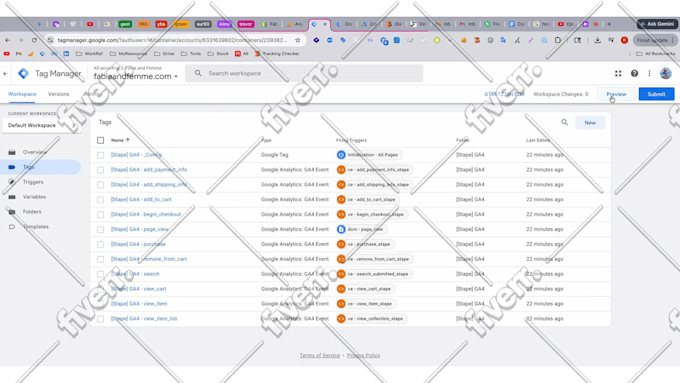680x383 pixels.
Task: Click the YouTube bookmark icon in the bookmarks bar
Action: [x=7, y=54]
